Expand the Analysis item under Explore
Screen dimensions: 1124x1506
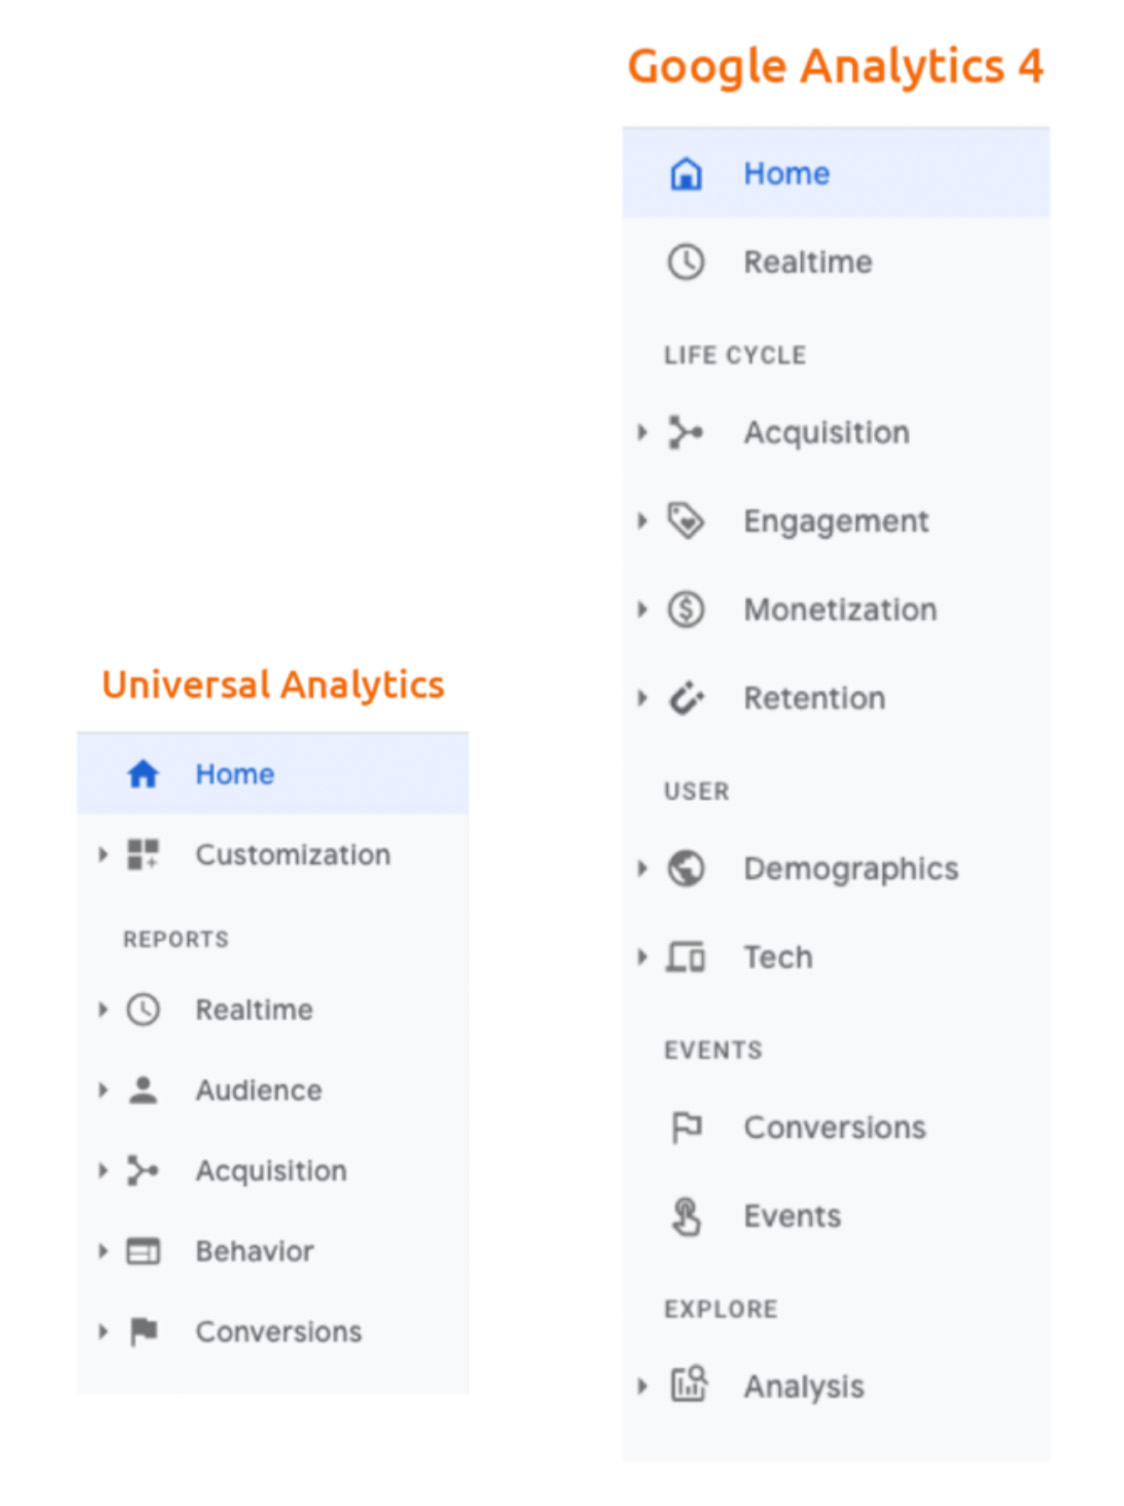[x=641, y=1386]
